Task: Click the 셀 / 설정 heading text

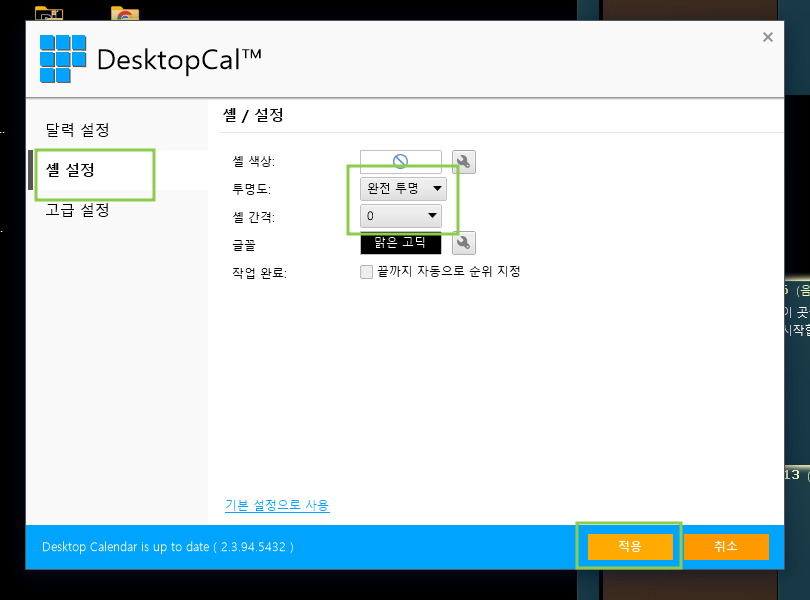Action: [x=253, y=115]
